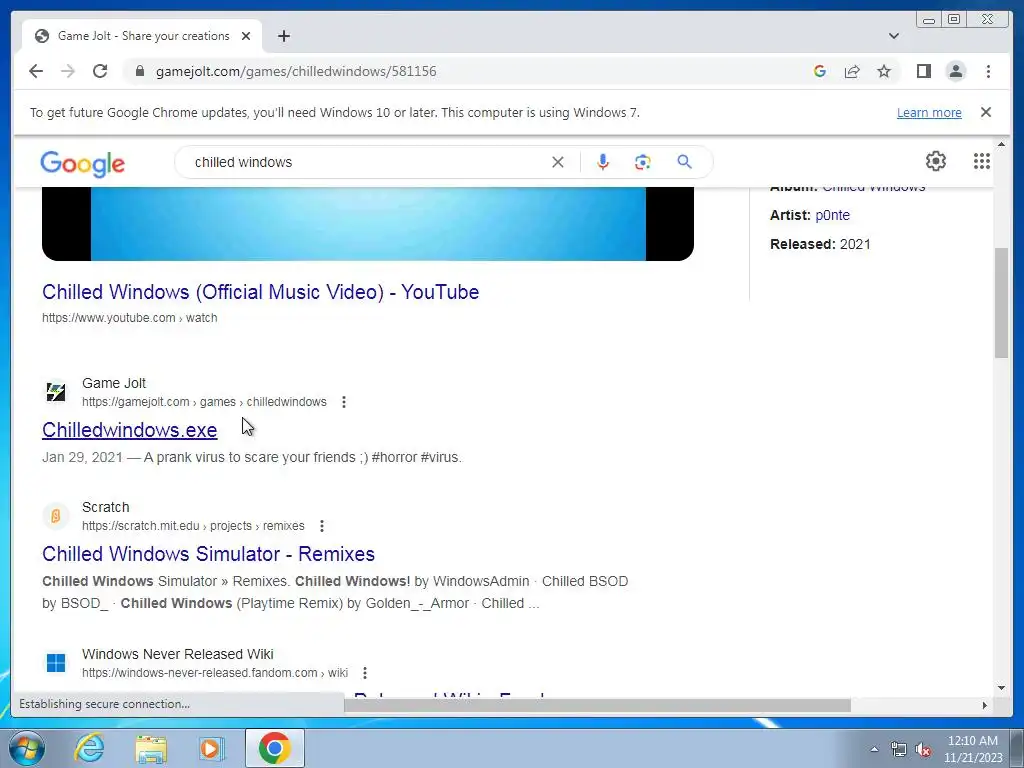
Task: Toggle the Chrome side panel icon
Action: click(x=923, y=71)
